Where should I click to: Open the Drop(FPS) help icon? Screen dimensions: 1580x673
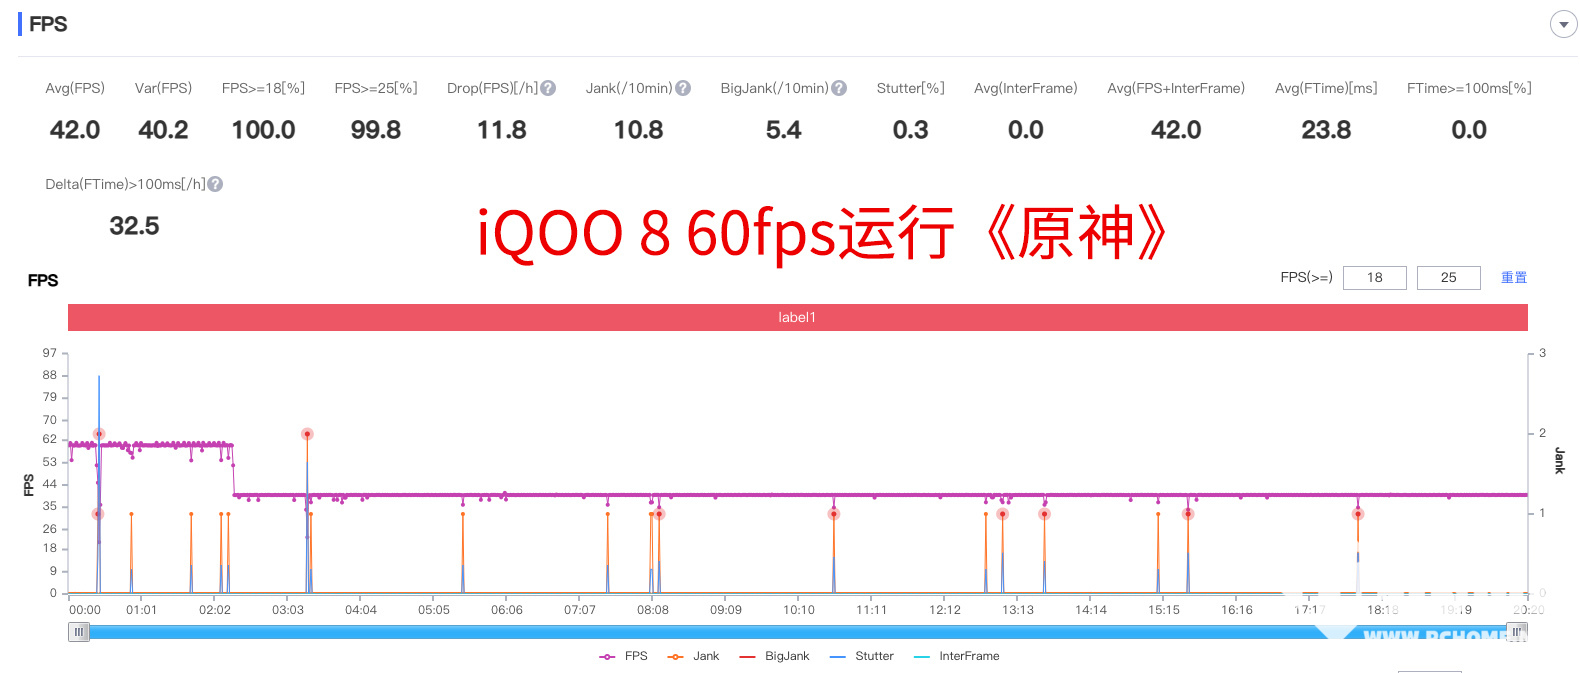pyautogui.click(x=548, y=88)
